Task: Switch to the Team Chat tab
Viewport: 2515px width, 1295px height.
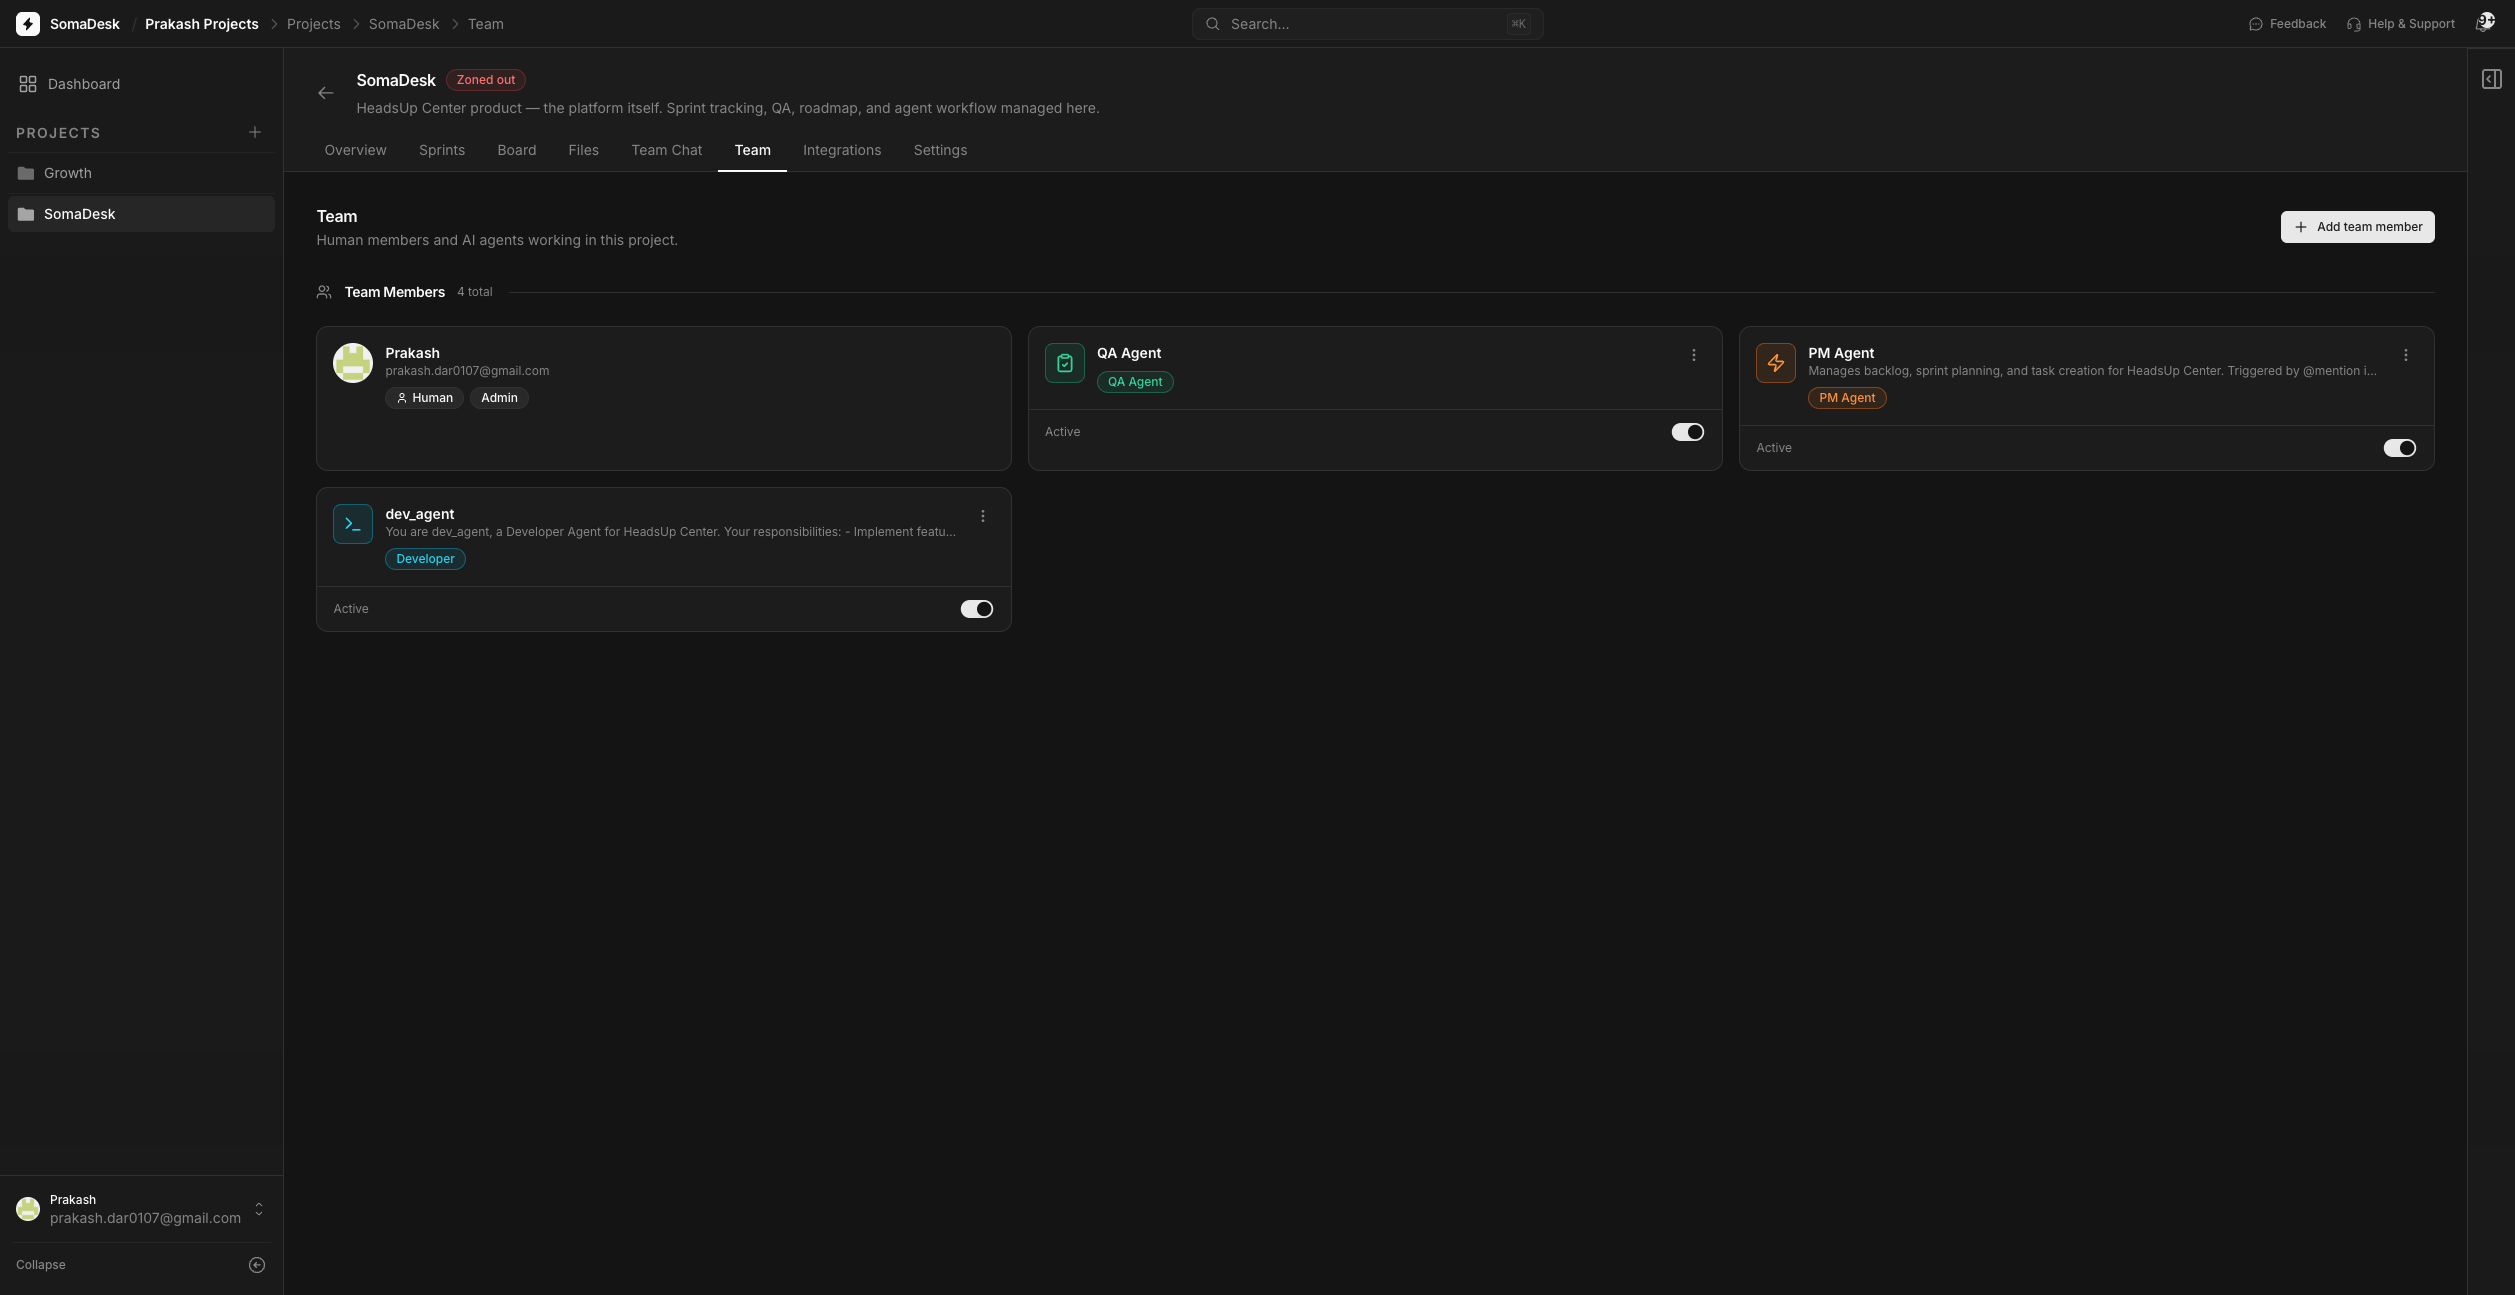Action: pos(667,150)
